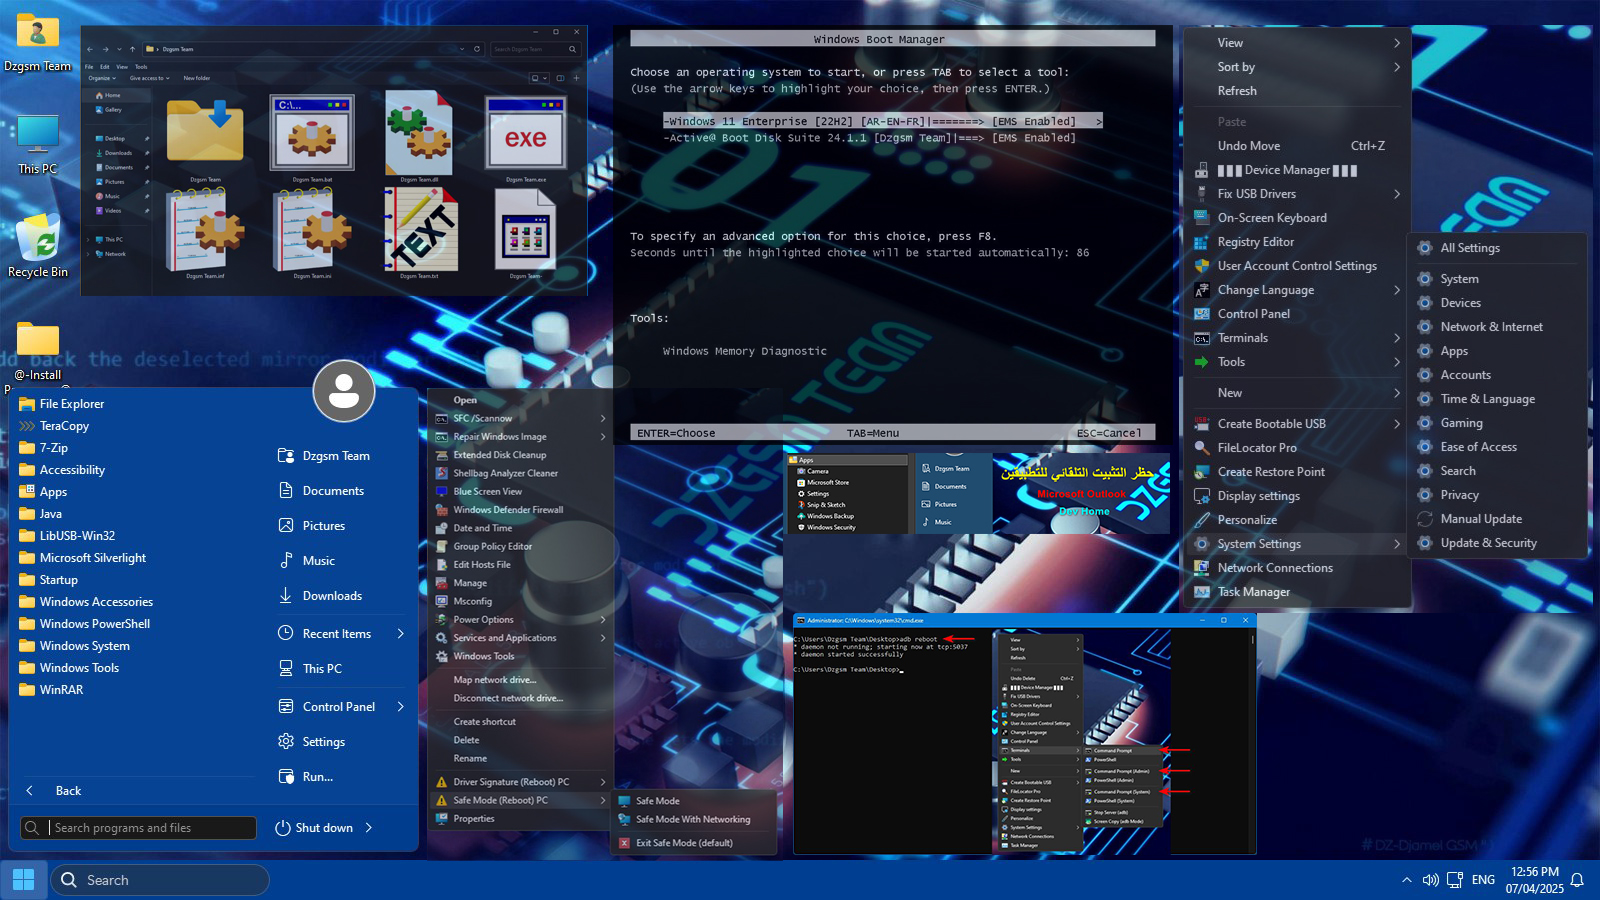Image resolution: width=1600 pixels, height=900 pixels.
Task: Open Update & Security settings
Action: coord(1498,543)
